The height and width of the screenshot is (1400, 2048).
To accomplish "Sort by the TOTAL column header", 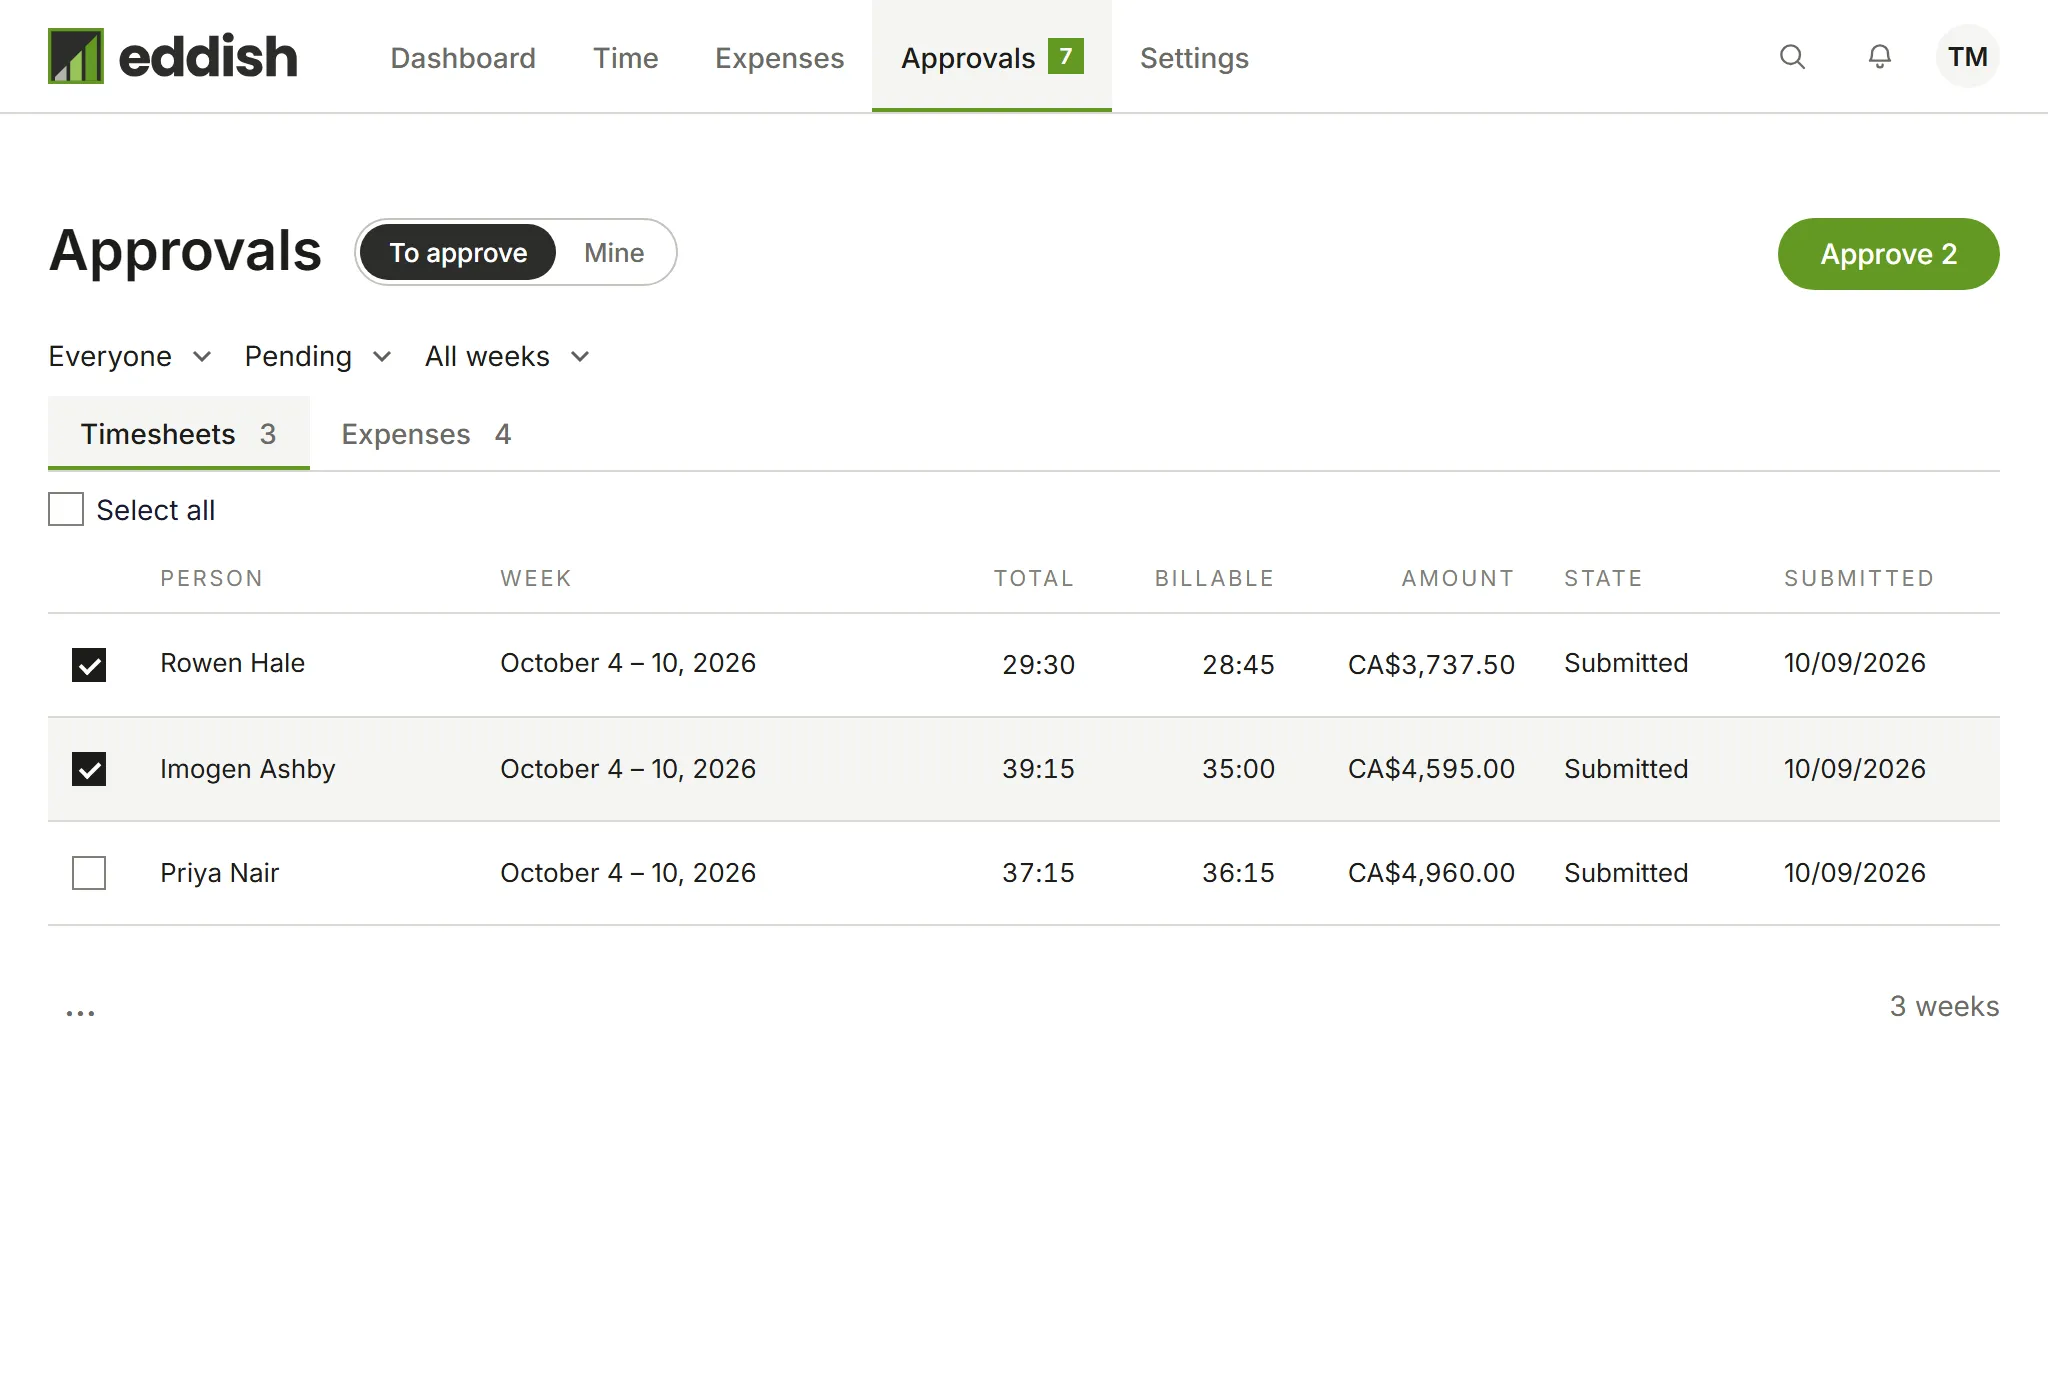I will pyautogui.click(x=1034, y=578).
